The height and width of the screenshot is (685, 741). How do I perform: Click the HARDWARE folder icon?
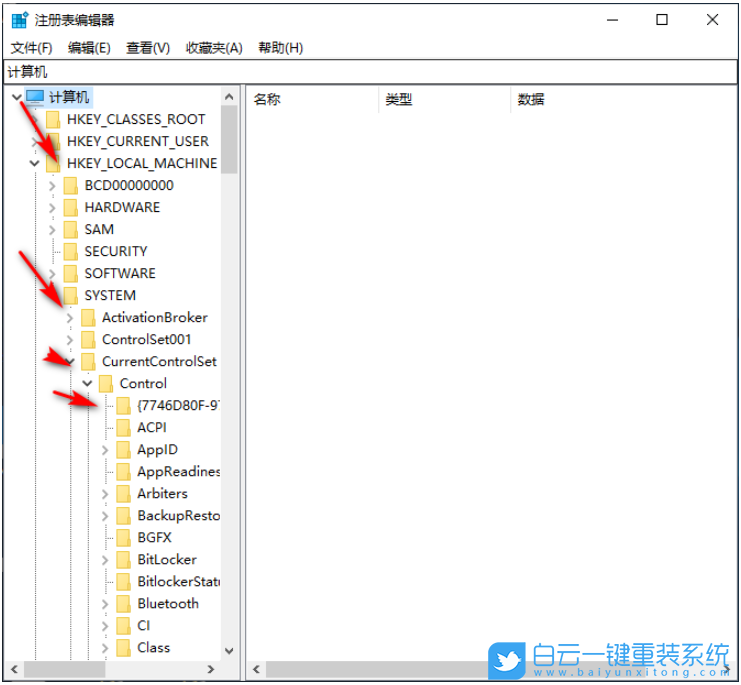(x=70, y=207)
